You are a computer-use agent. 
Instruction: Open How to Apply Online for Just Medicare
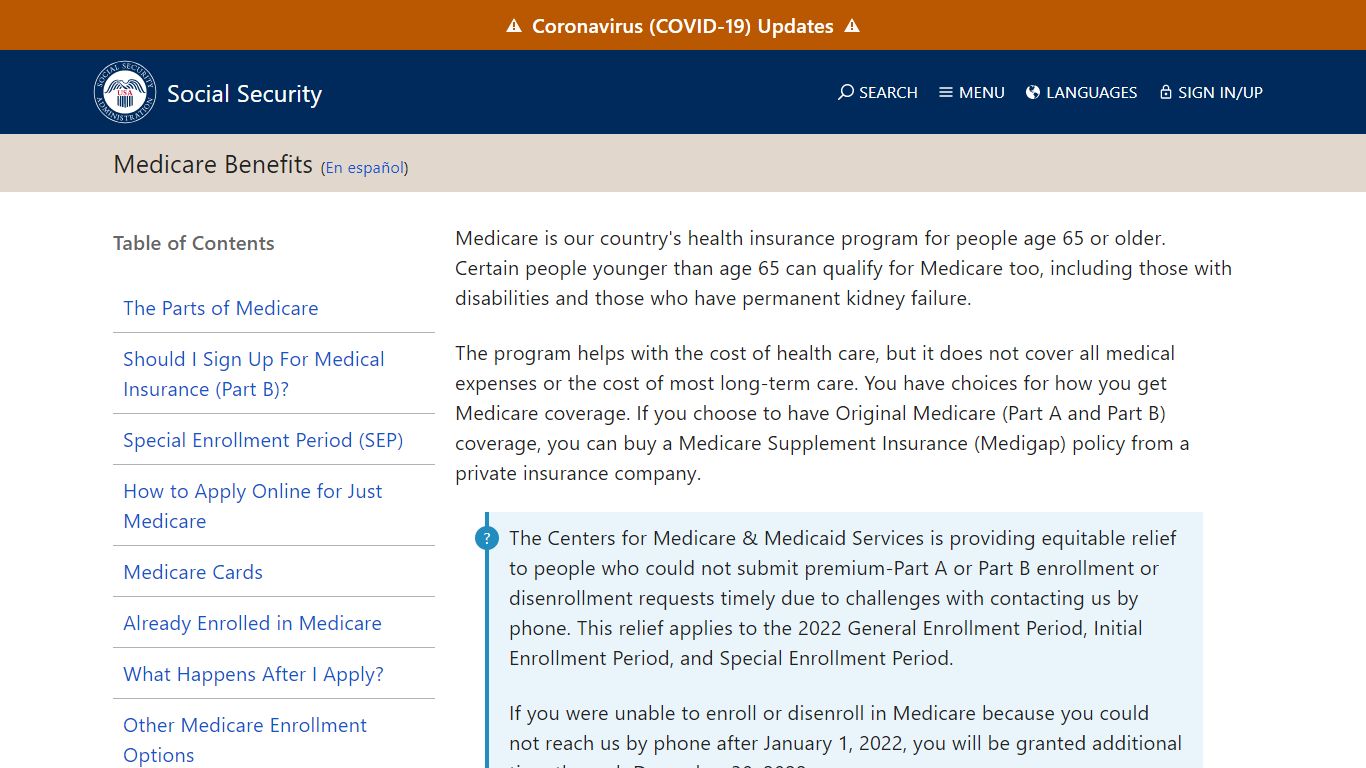(253, 506)
